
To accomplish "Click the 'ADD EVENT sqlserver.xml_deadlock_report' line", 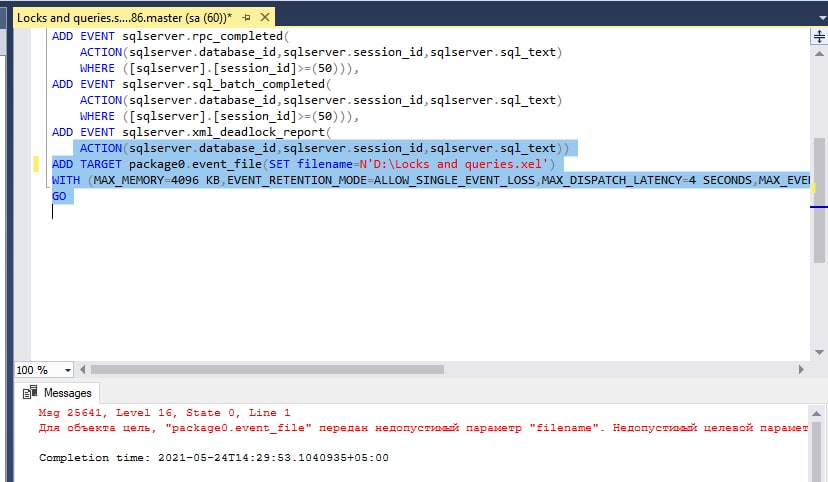I will (x=191, y=133).
